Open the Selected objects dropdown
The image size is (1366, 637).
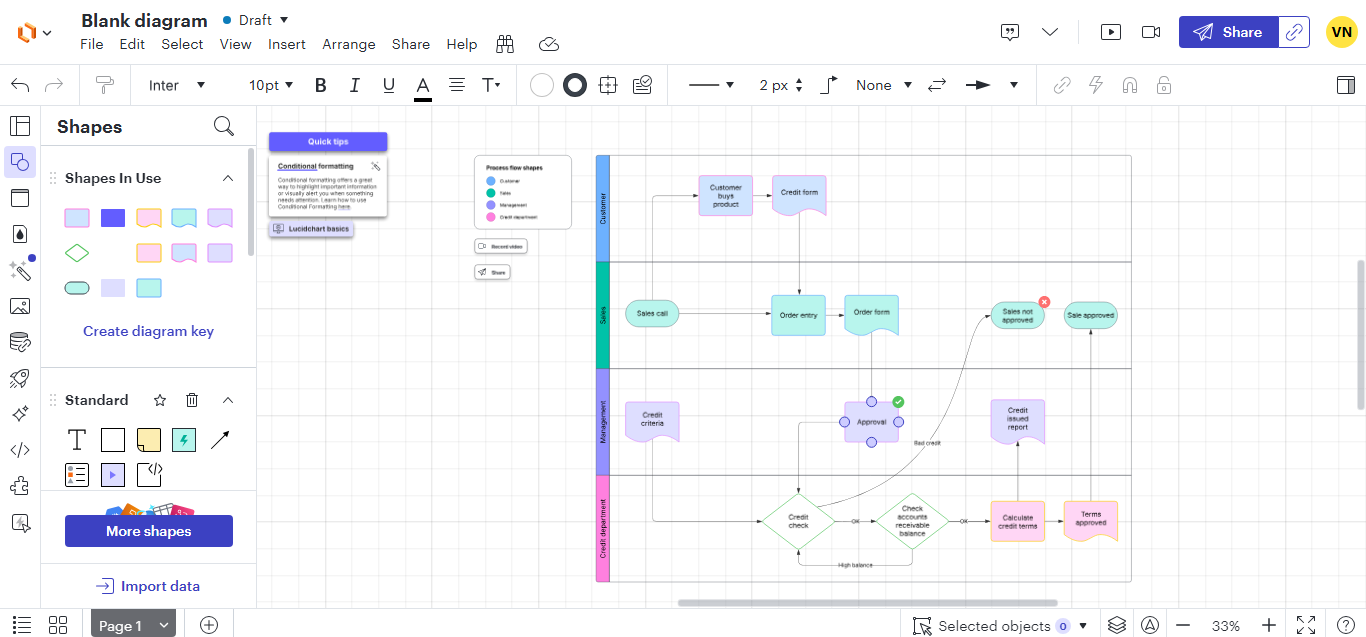point(1000,625)
